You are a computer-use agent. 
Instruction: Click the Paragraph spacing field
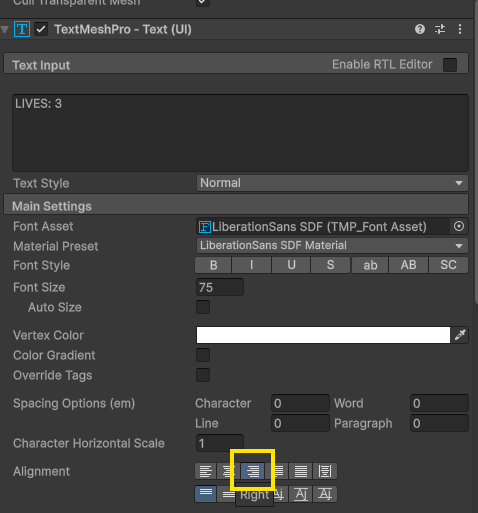pos(439,423)
